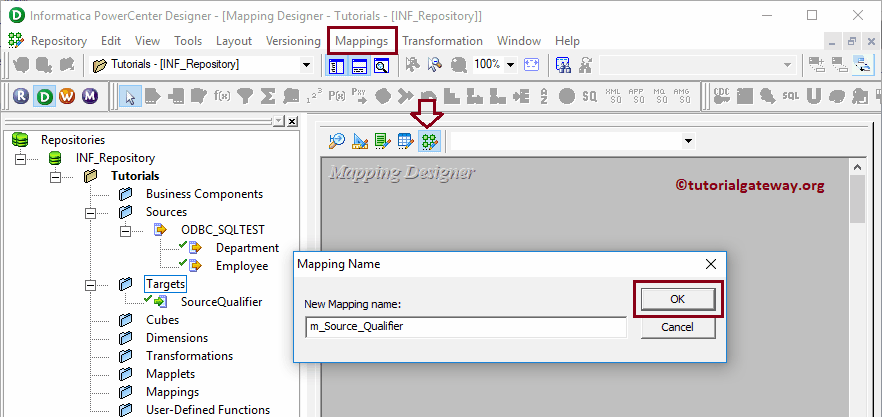
Task: Click the SQL transformation icon
Action: 790,96
